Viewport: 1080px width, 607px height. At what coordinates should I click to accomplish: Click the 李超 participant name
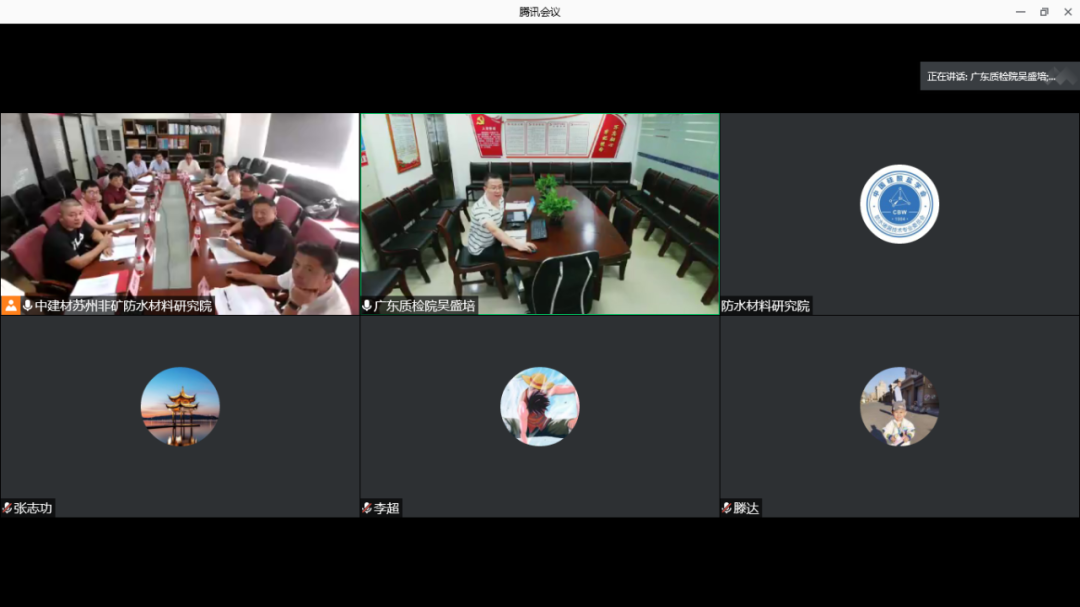tap(387, 508)
